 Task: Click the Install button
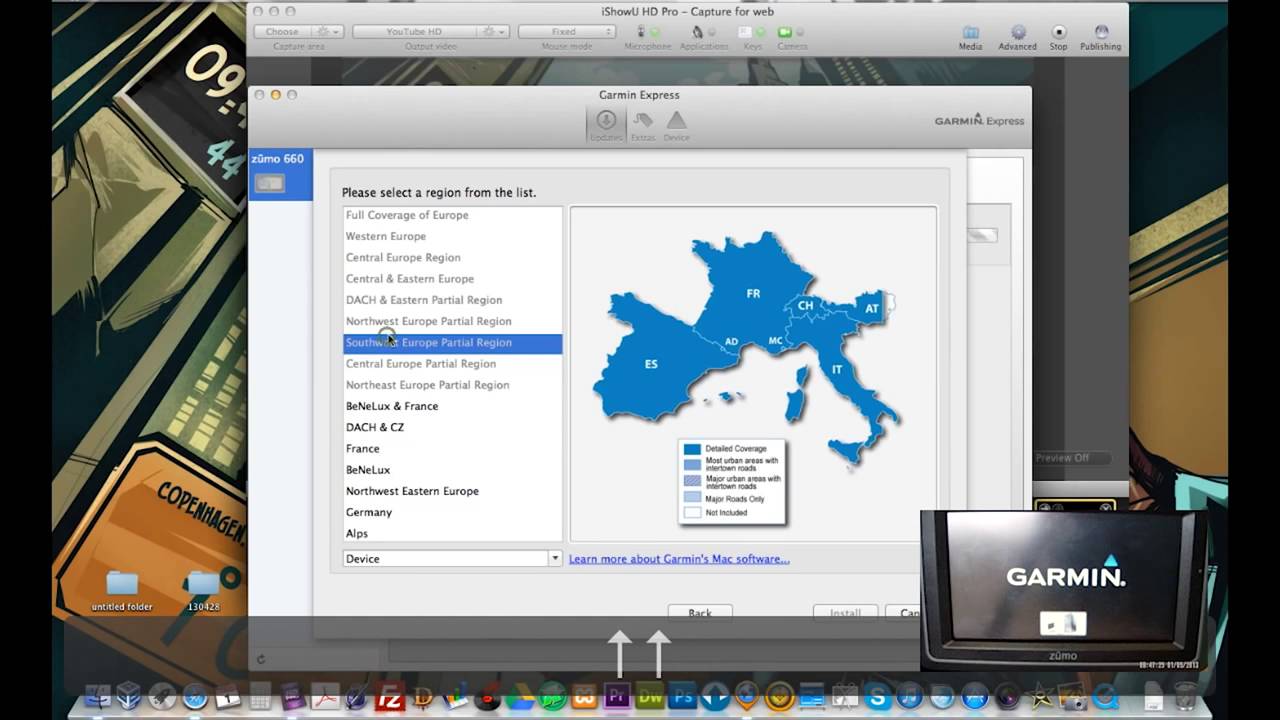(x=845, y=613)
